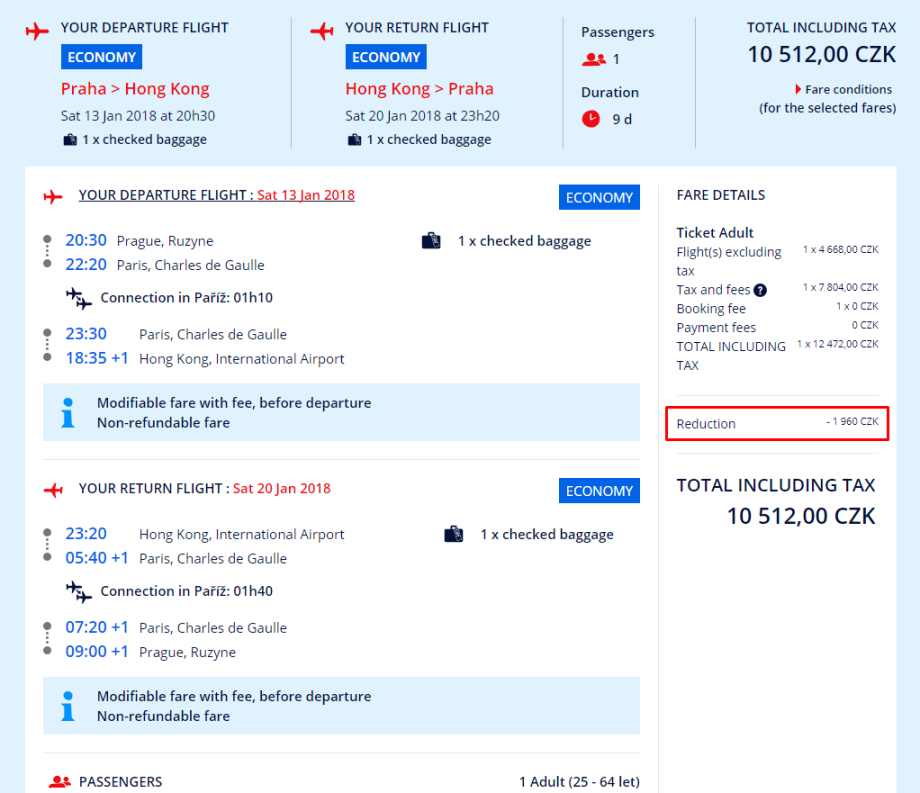Click the Tax and fees help question icon
Viewport: 920px width, 793px height.
[760, 290]
